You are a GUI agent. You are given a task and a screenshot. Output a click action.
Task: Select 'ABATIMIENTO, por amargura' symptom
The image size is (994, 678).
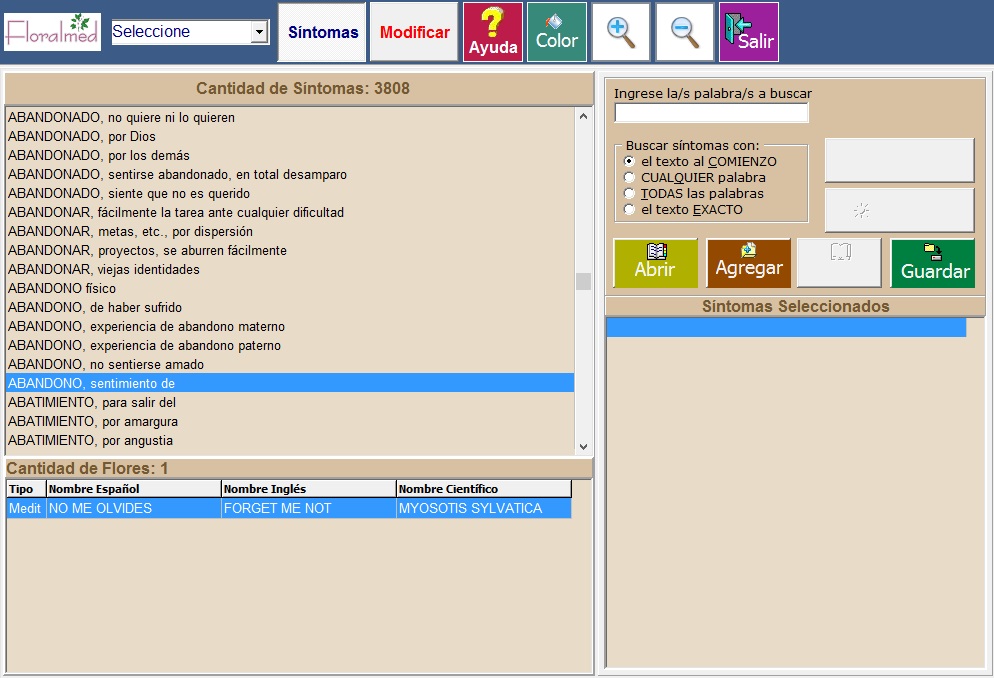290,421
